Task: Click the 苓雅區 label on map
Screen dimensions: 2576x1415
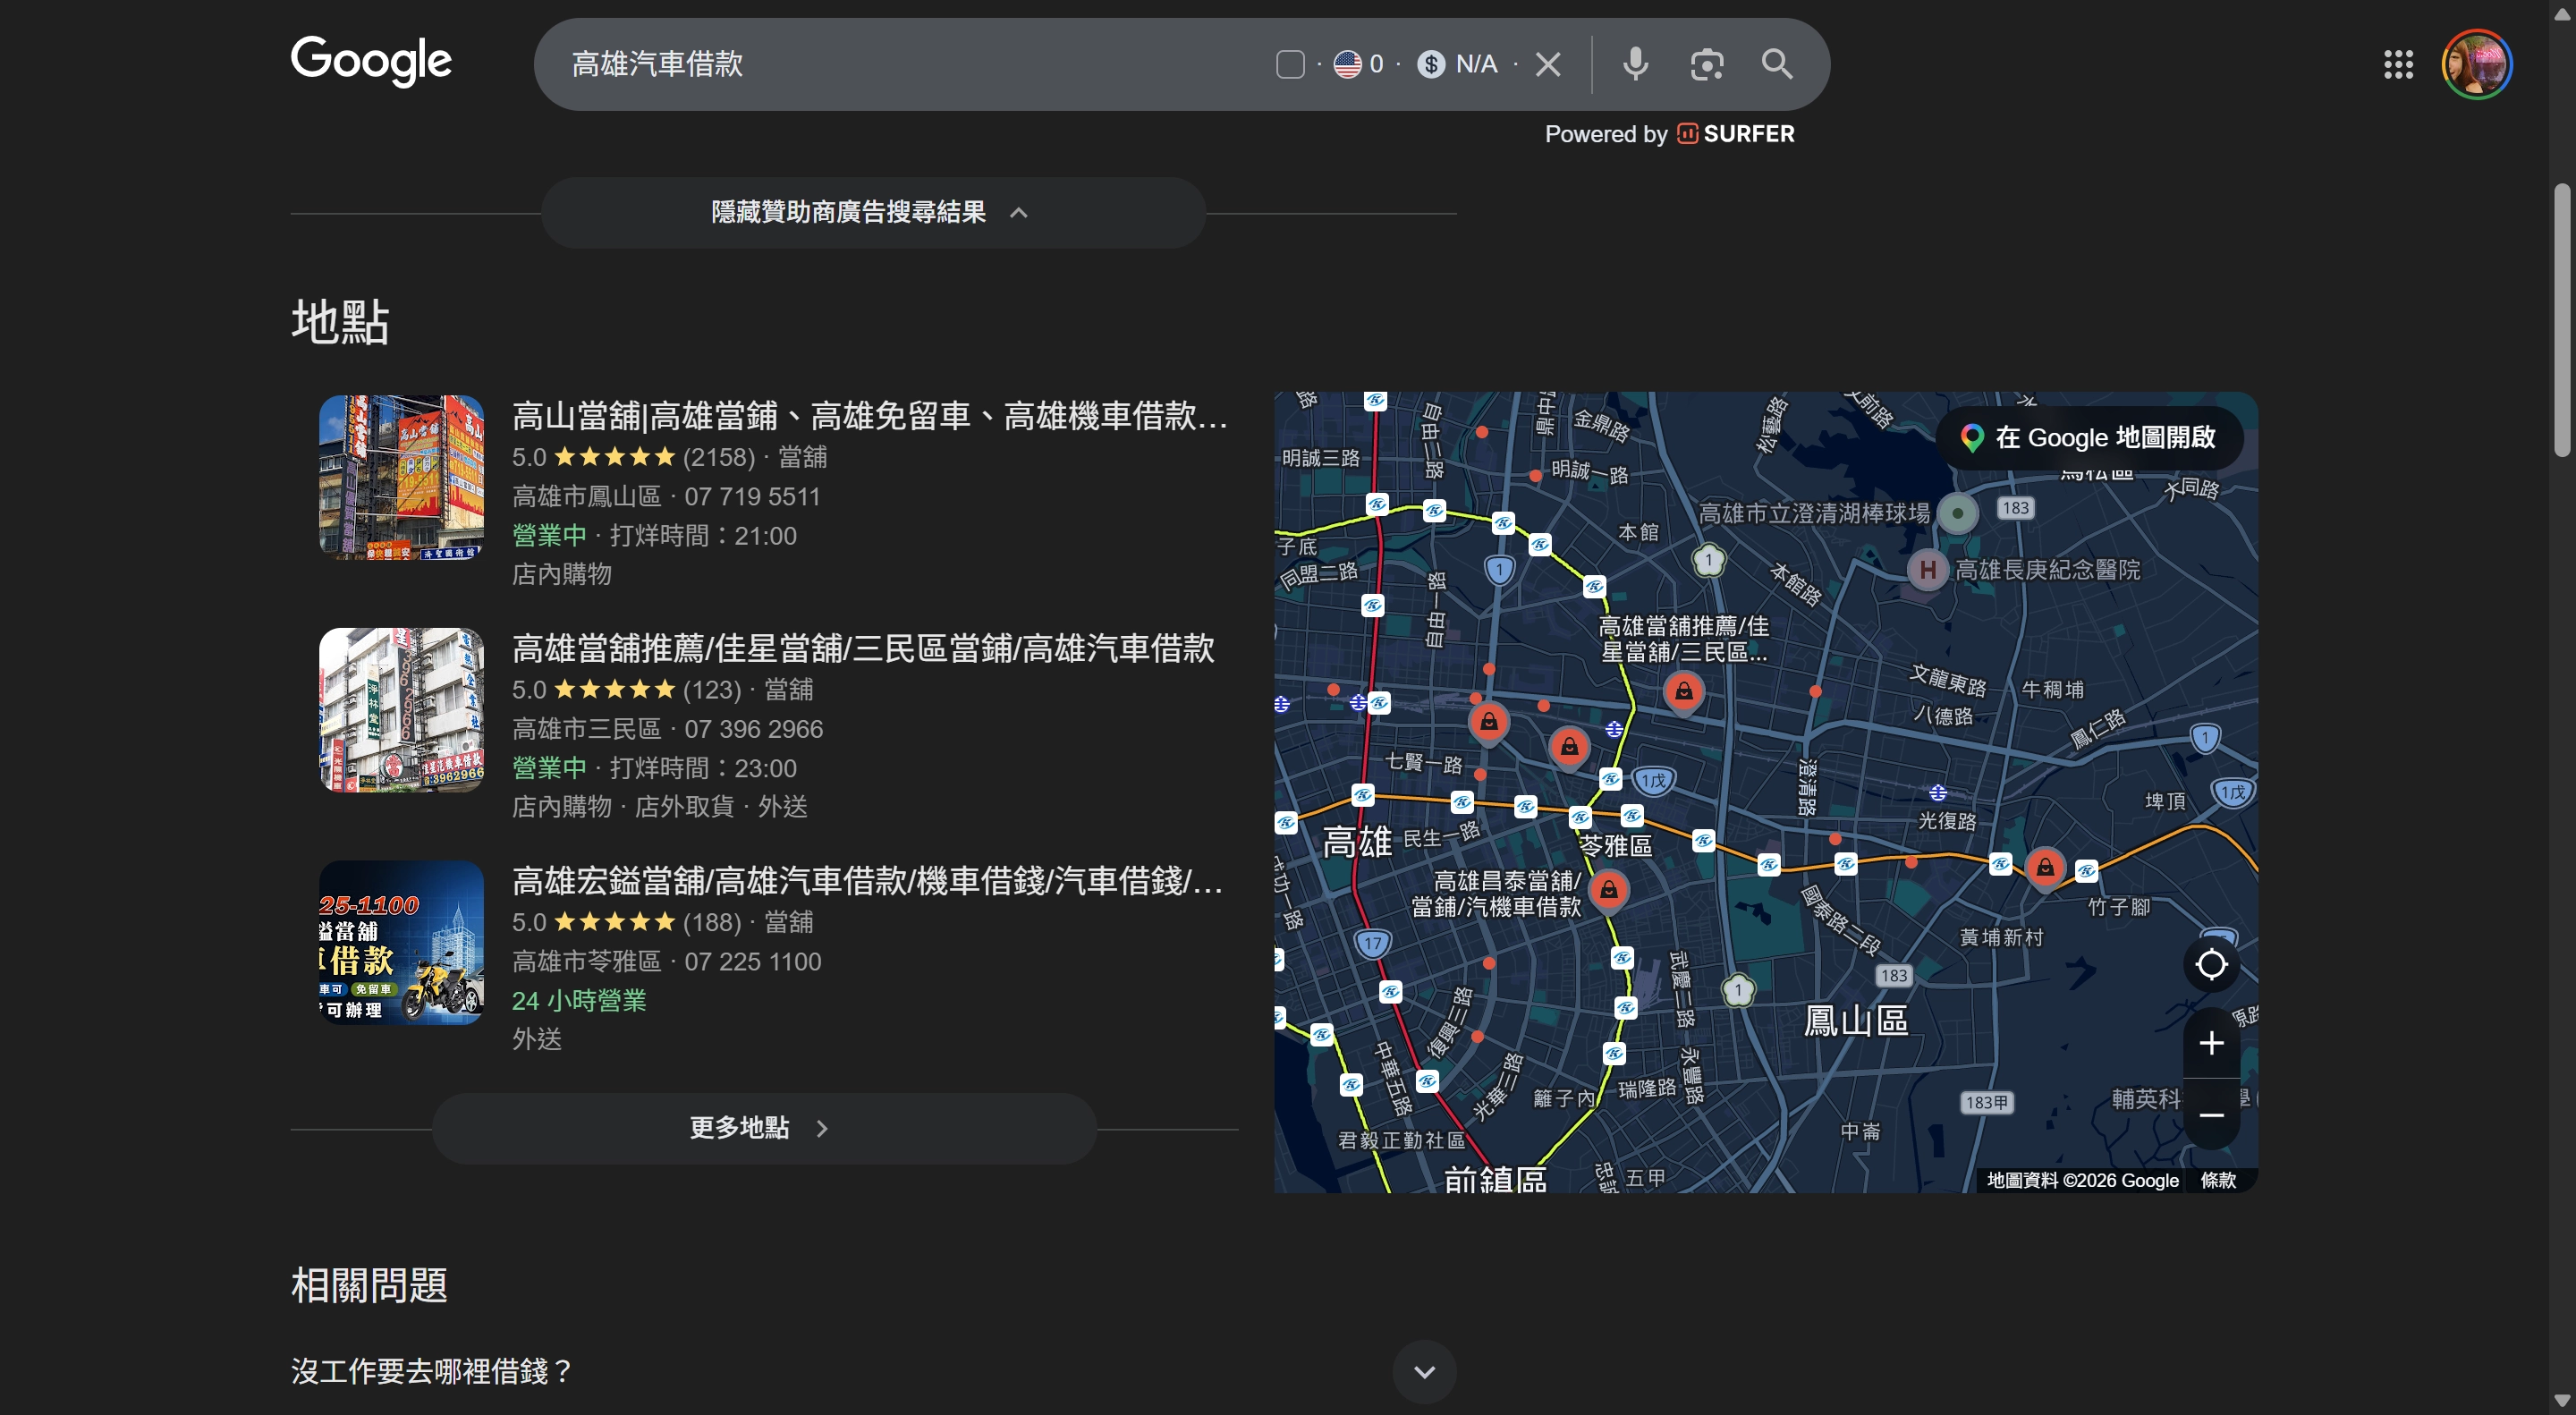Action: tap(1616, 845)
